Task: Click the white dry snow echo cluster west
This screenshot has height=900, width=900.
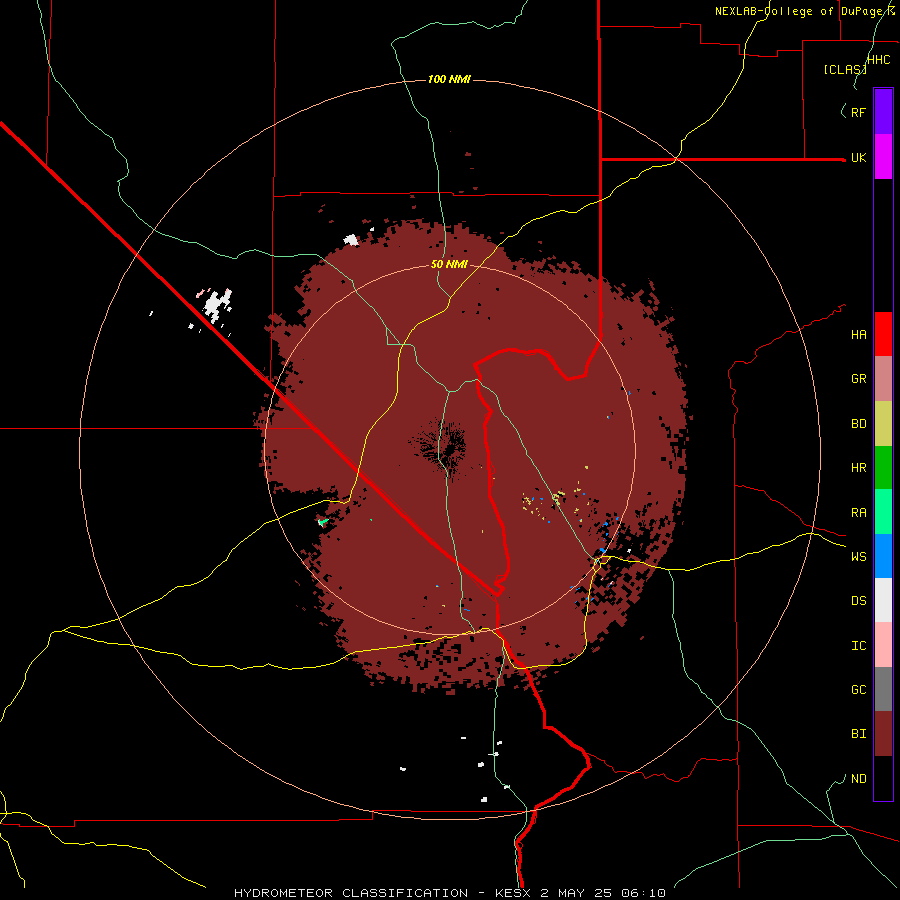Action: click(217, 304)
